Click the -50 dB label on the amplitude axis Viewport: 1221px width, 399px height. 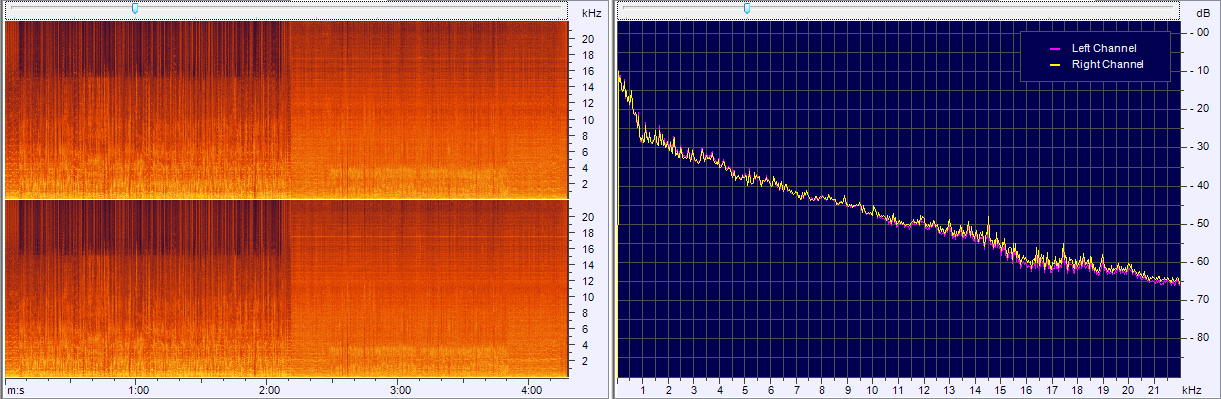[1201, 224]
